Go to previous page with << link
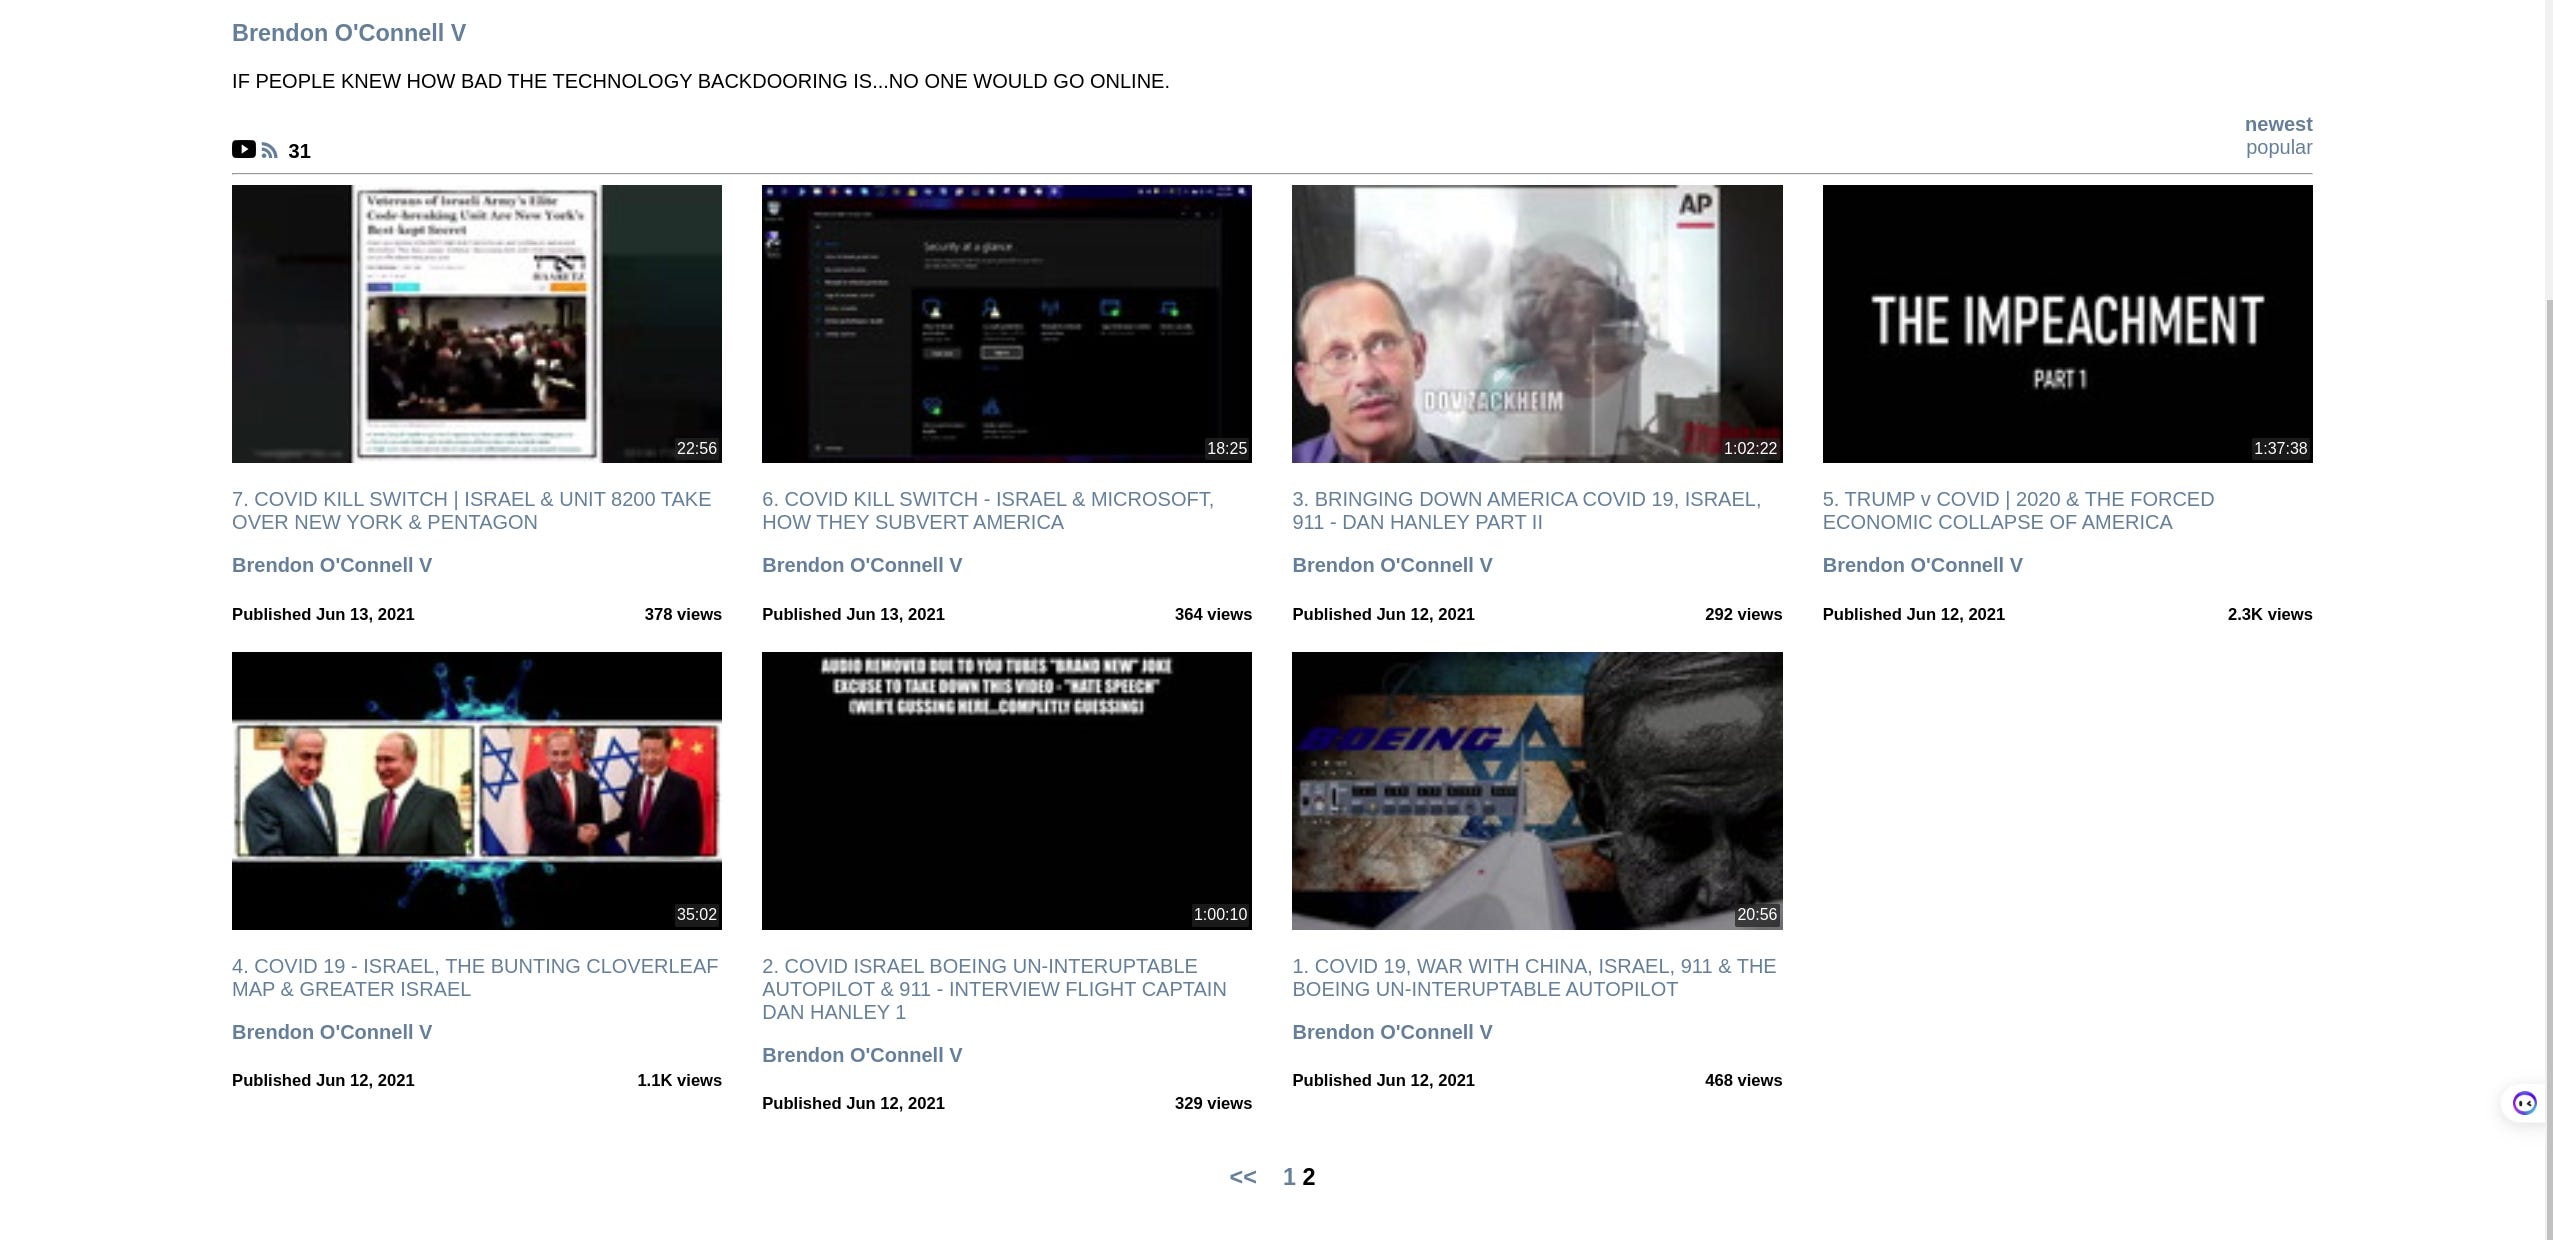2553x1240 pixels. (1243, 1177)
